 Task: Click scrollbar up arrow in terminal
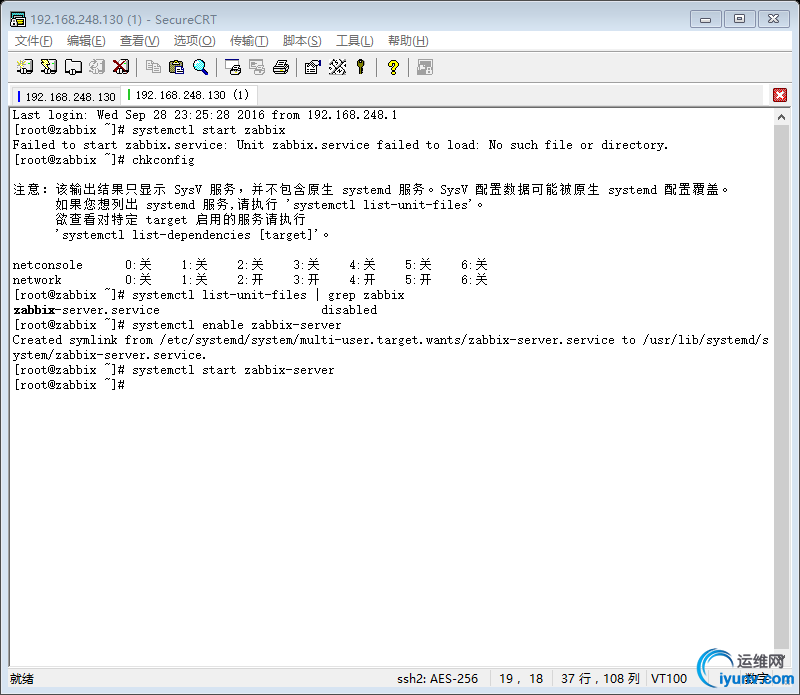pos(781,117)
